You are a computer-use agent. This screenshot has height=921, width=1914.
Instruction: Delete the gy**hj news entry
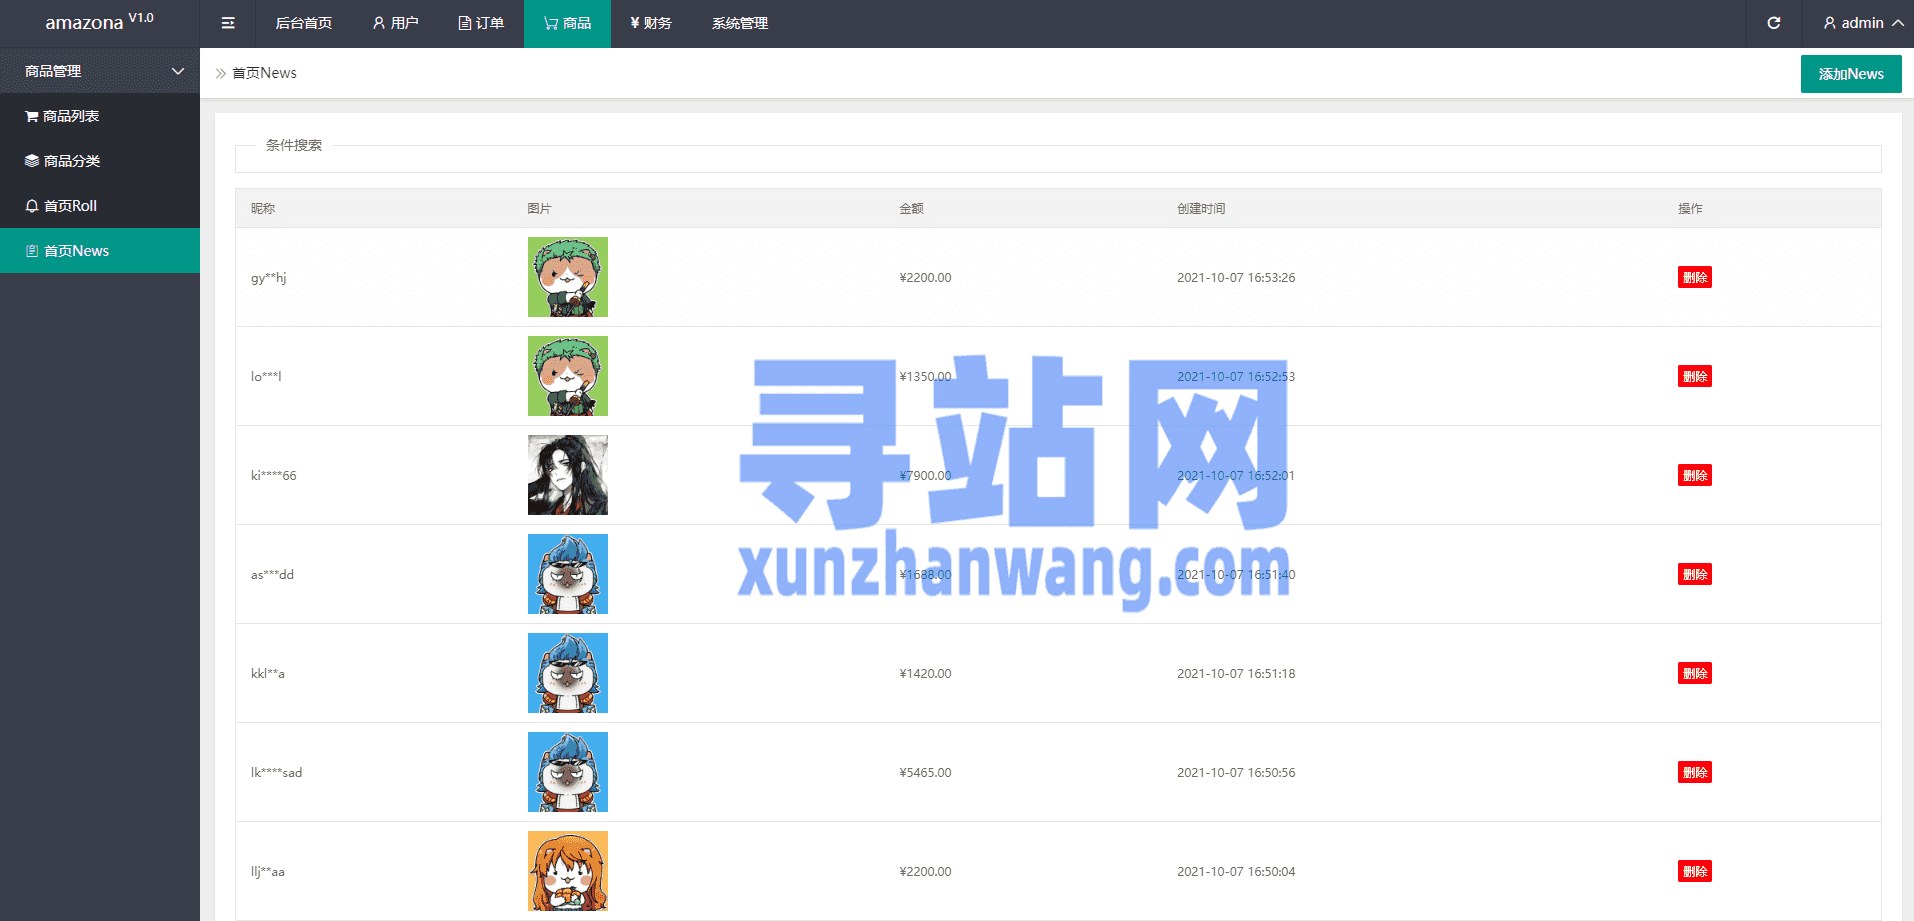(1694, 277)
